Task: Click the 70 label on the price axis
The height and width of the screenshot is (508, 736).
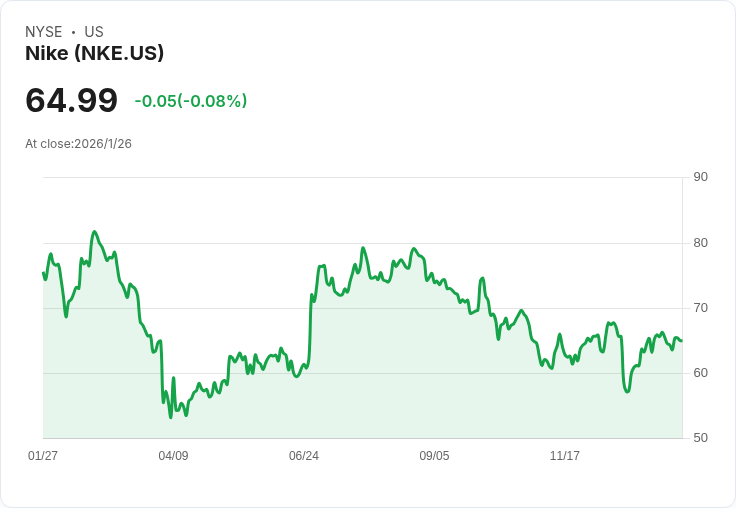Action: [701, 308]
